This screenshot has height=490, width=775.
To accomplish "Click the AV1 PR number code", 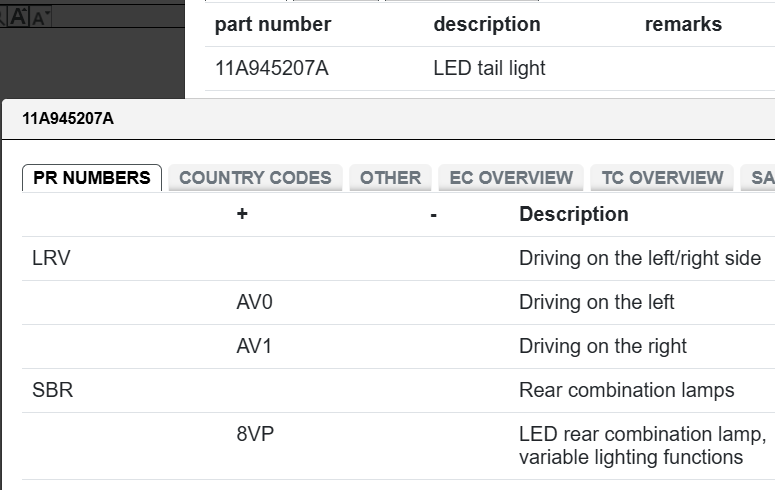I will (x=254, y=346).
